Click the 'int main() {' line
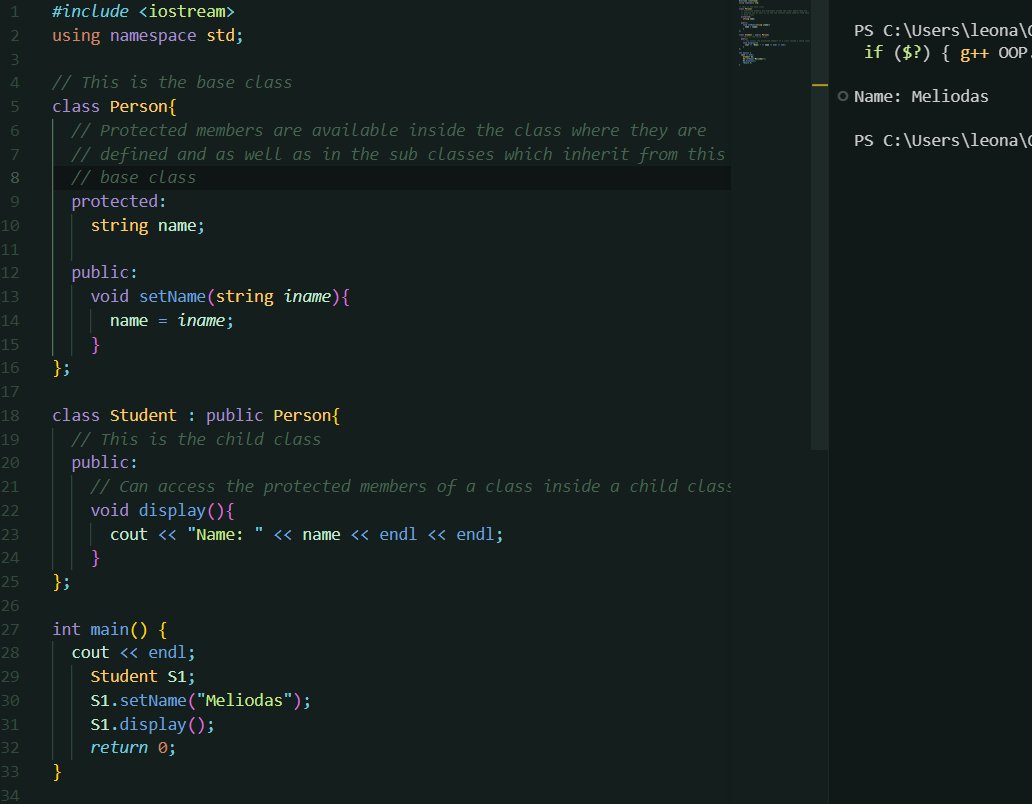Image resolution: width=1032 pixels, height=804 pixels. (x=109, y=630)
